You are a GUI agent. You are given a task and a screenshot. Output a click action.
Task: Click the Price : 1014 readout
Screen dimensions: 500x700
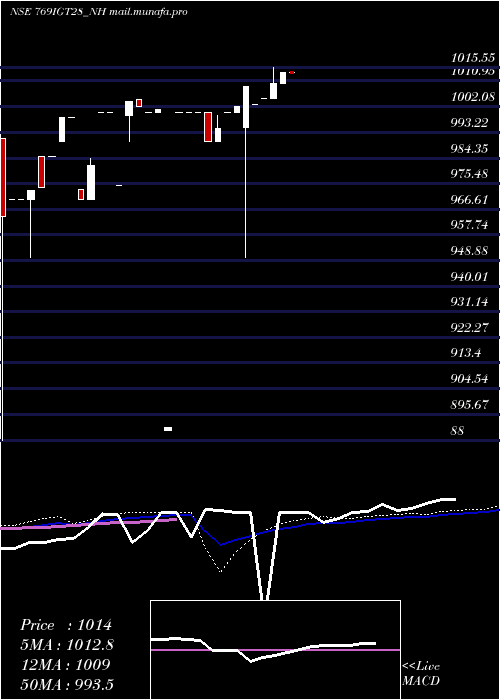66,625
